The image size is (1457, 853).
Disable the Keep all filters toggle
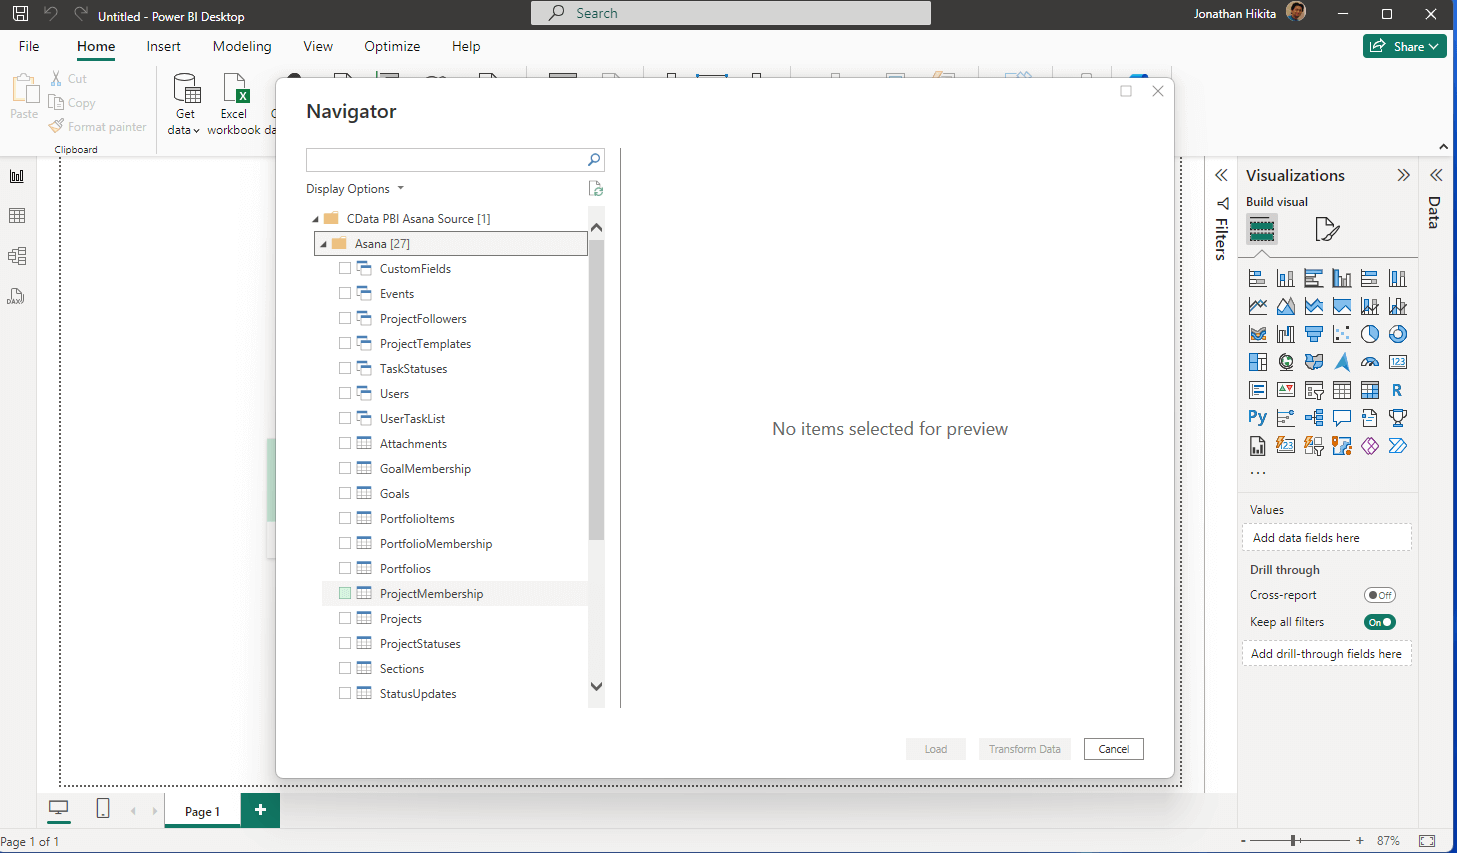[x=1379, y=622]
